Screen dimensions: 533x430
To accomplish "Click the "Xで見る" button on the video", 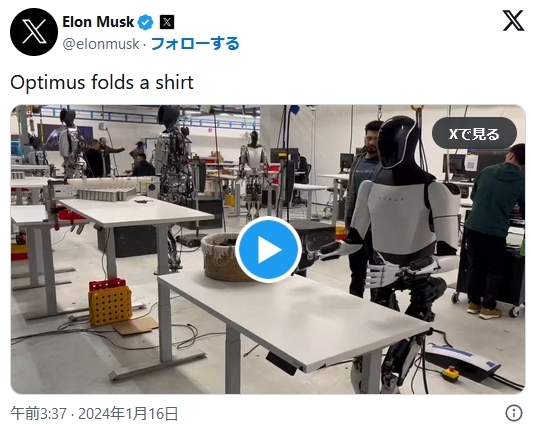I will [x=474, y=133].
